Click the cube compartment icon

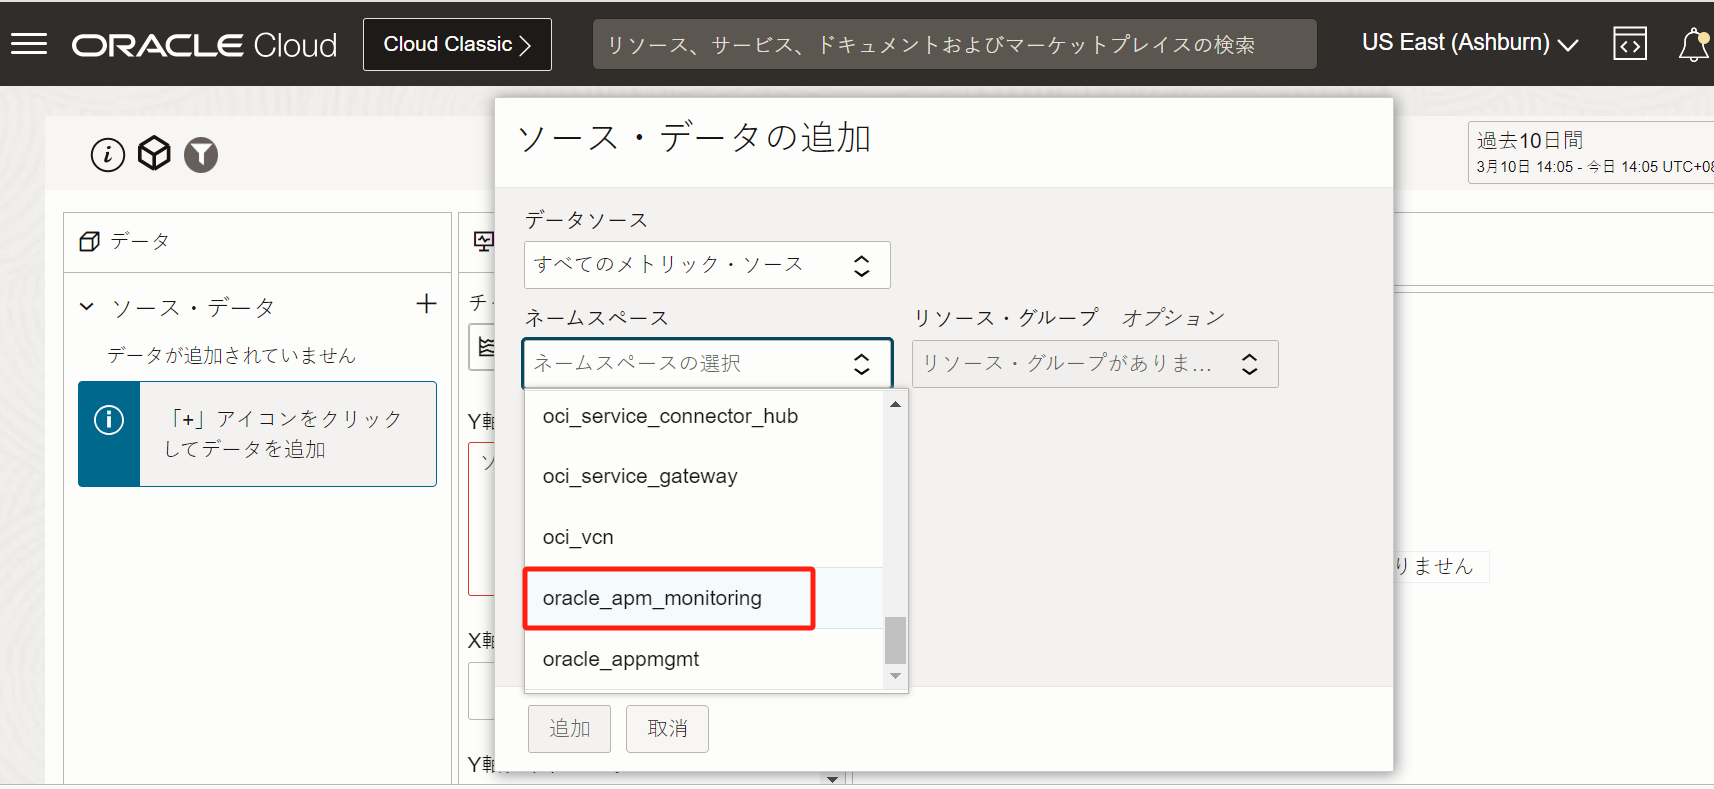pyautogui.click(x=154, y=154)
